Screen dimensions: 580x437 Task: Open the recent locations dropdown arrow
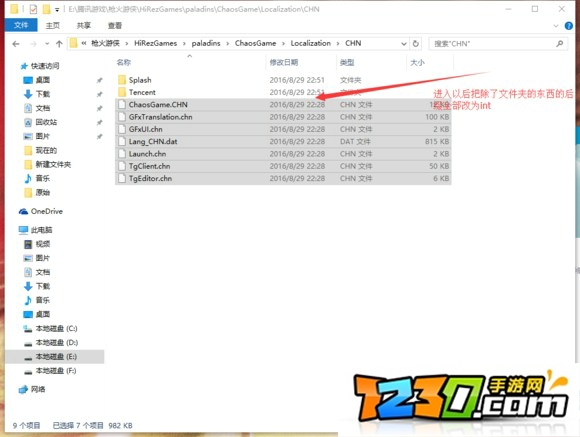pos(47,44)
